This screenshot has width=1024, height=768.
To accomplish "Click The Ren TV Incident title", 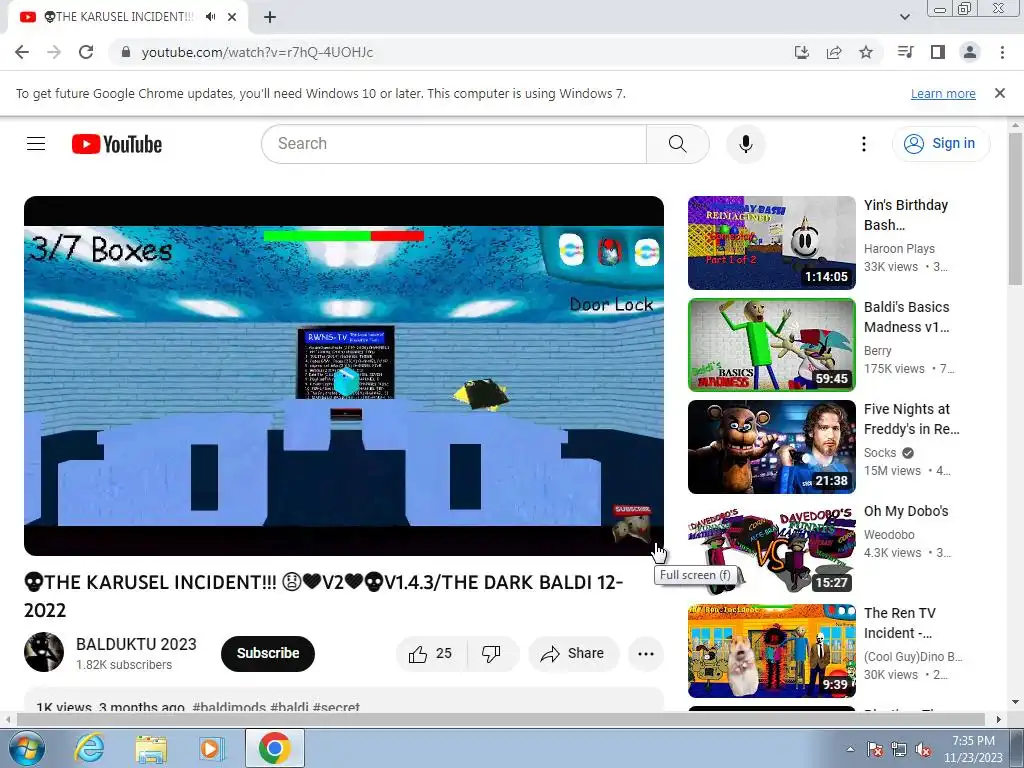I will click(x=900, y=622).
